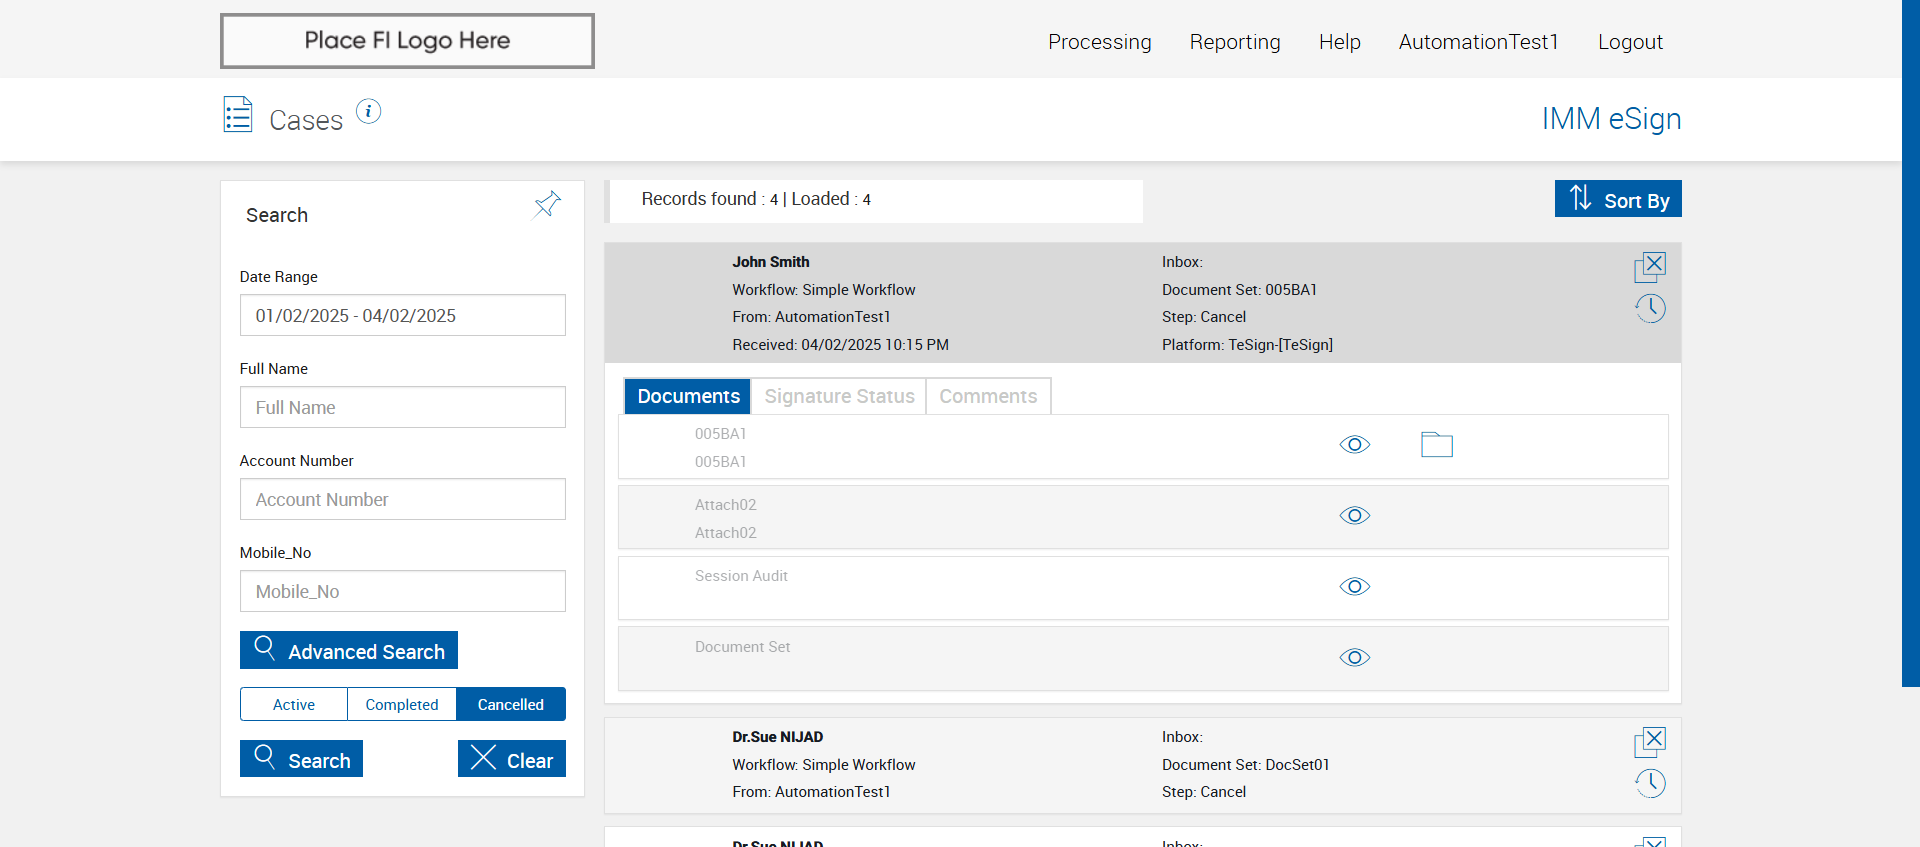Click the Date Range input field

(x=402, y=316)
